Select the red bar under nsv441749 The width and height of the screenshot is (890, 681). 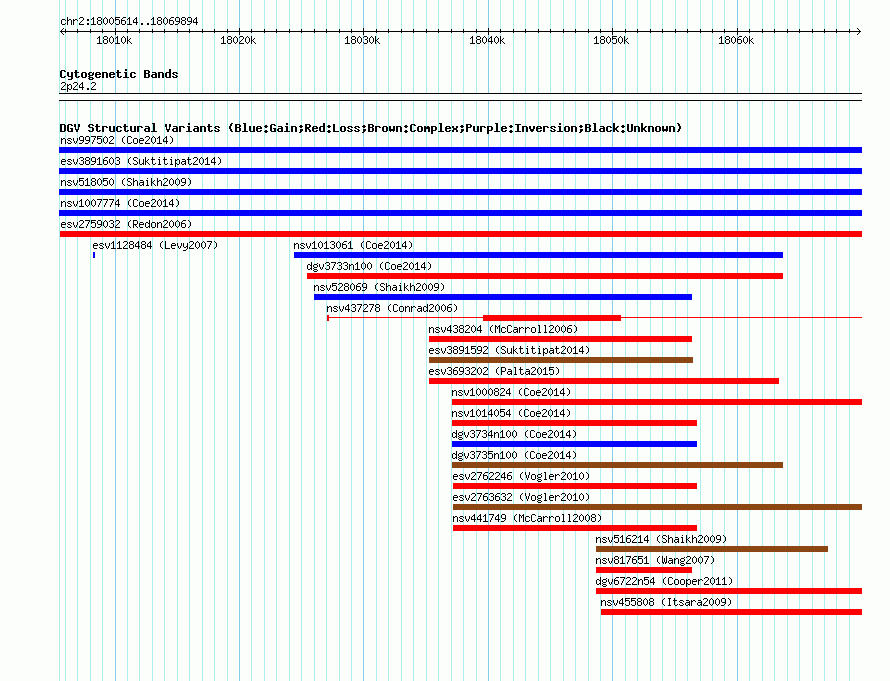575,528
